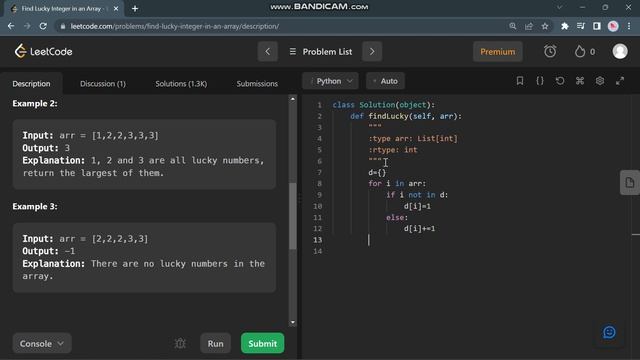Click line number 14 in editor gutter

tap(318, 251)
